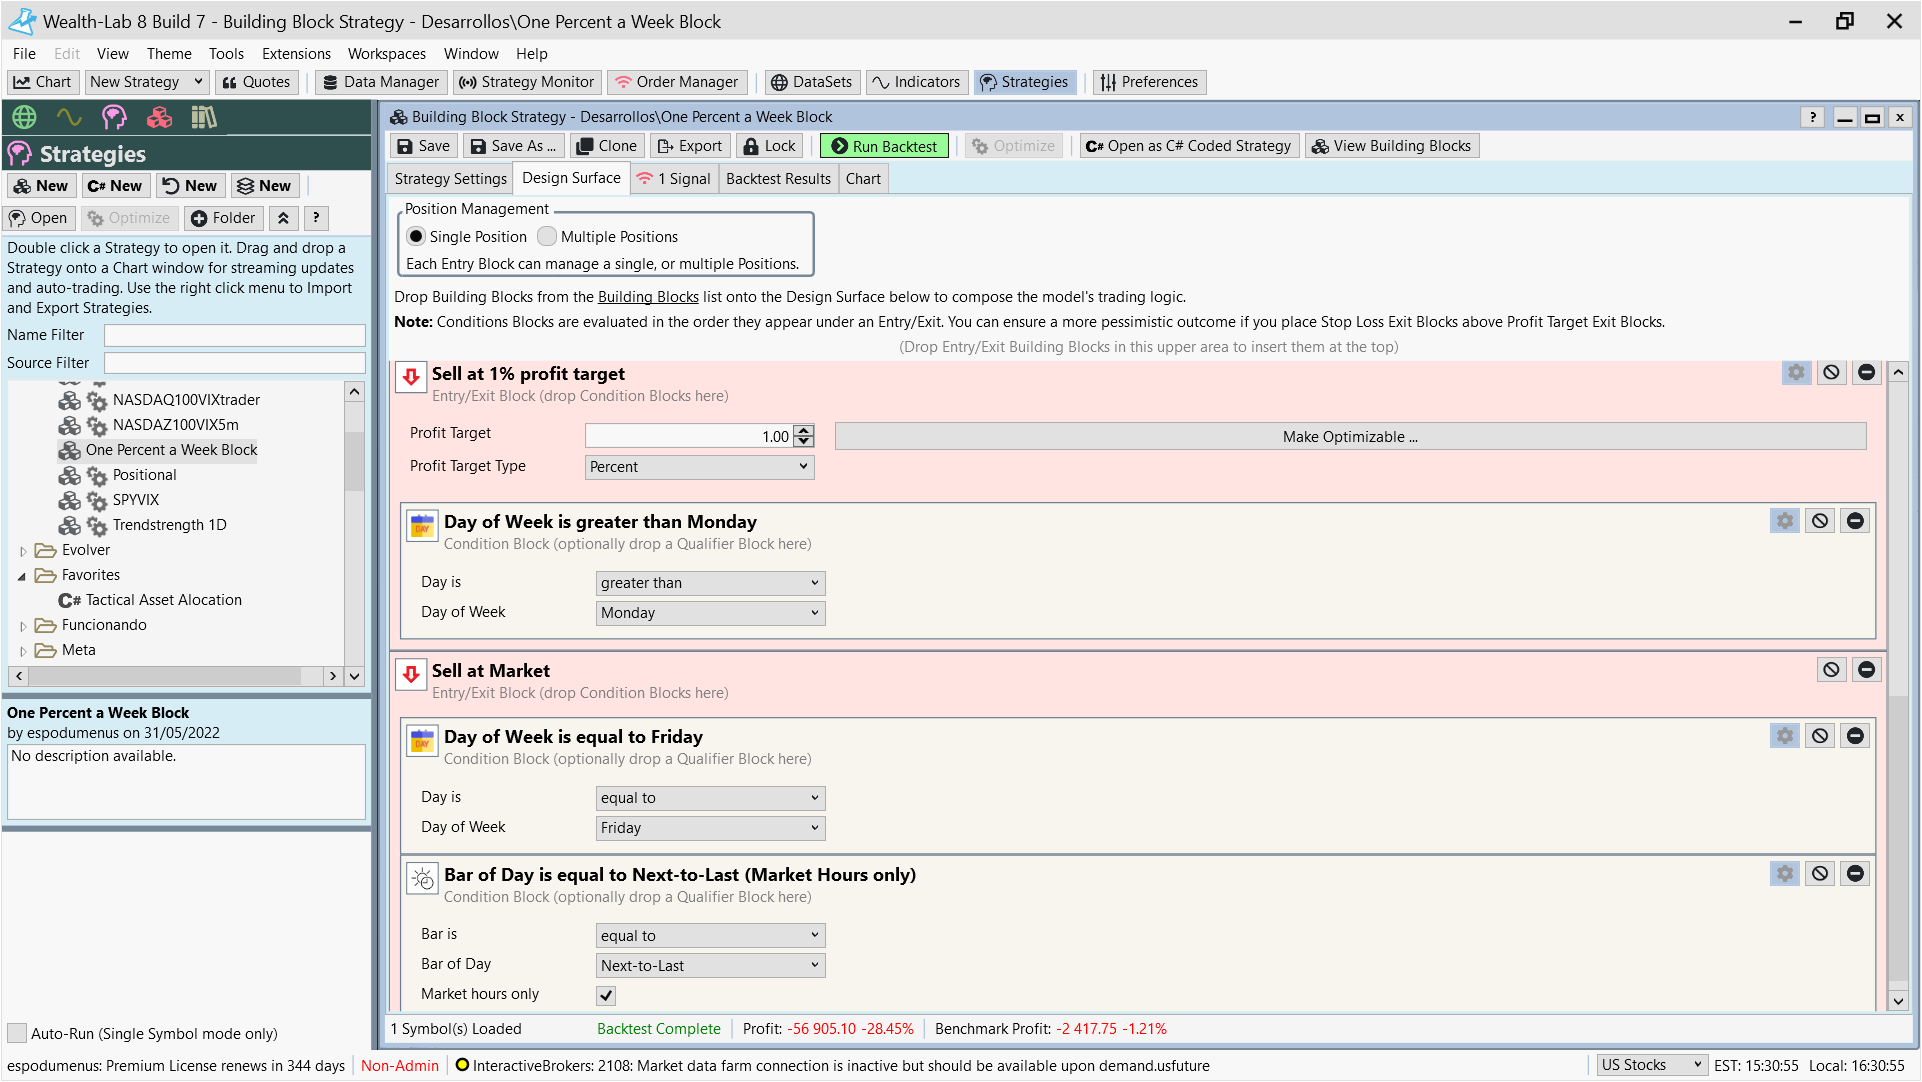Click the Building Blocks hyperlink

point(648,297)
